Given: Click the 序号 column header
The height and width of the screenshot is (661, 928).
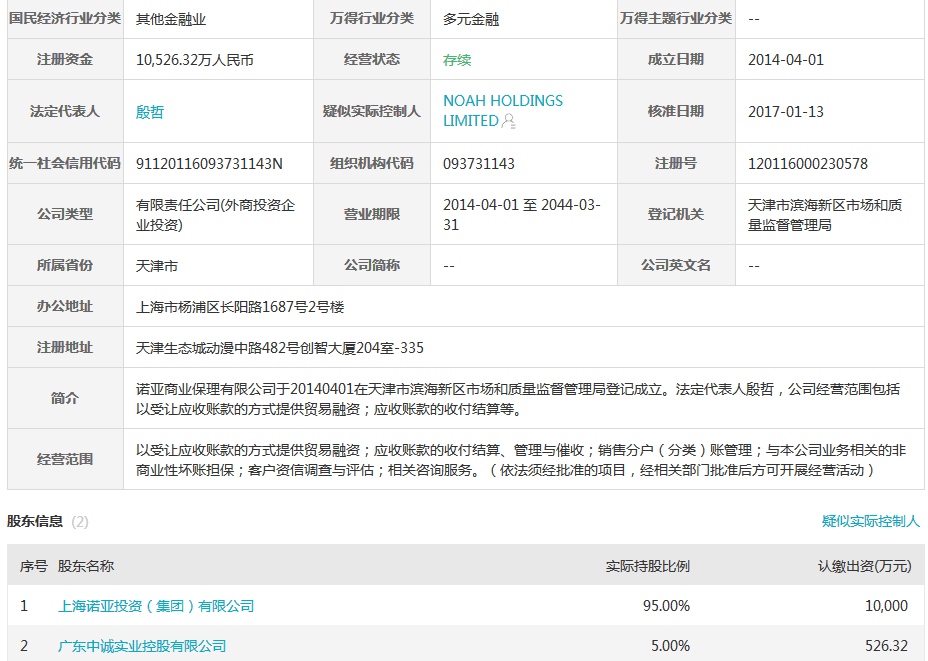Looking at the screenshot, I should pyautogui.click(x=33, y=566).
